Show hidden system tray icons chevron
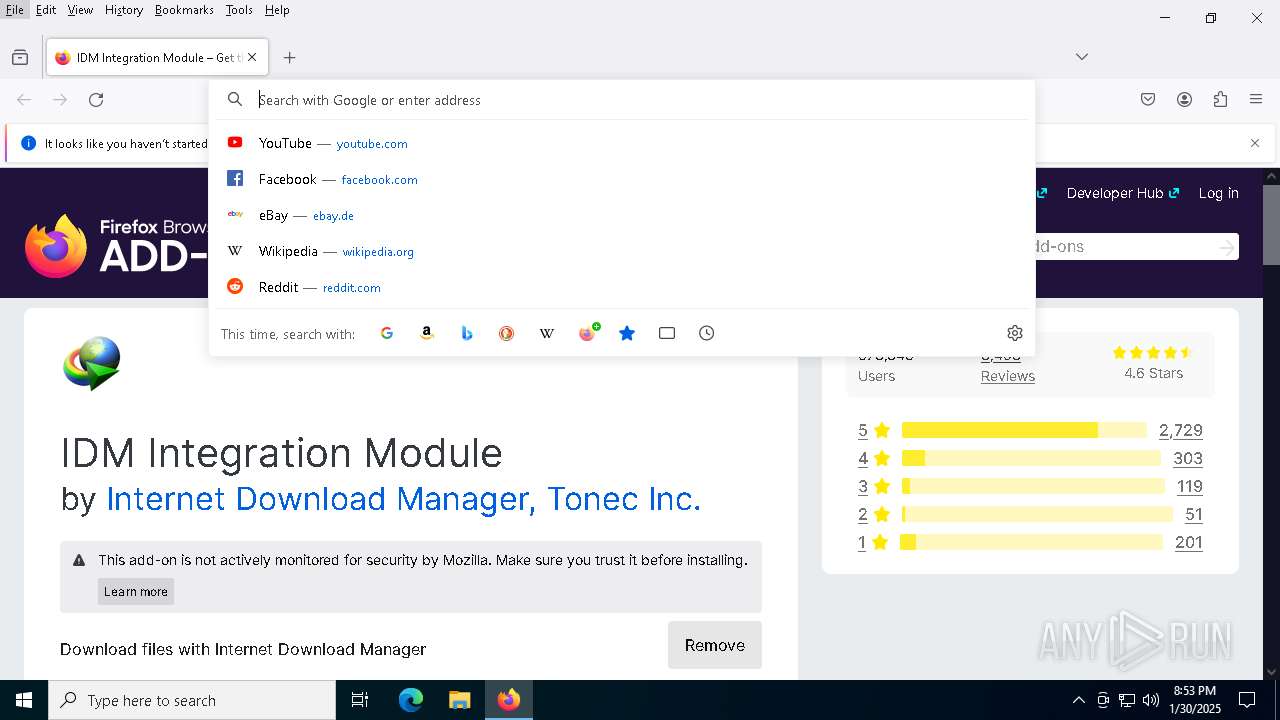Viewport: 1280px width, 720px height. (1078, 700)
